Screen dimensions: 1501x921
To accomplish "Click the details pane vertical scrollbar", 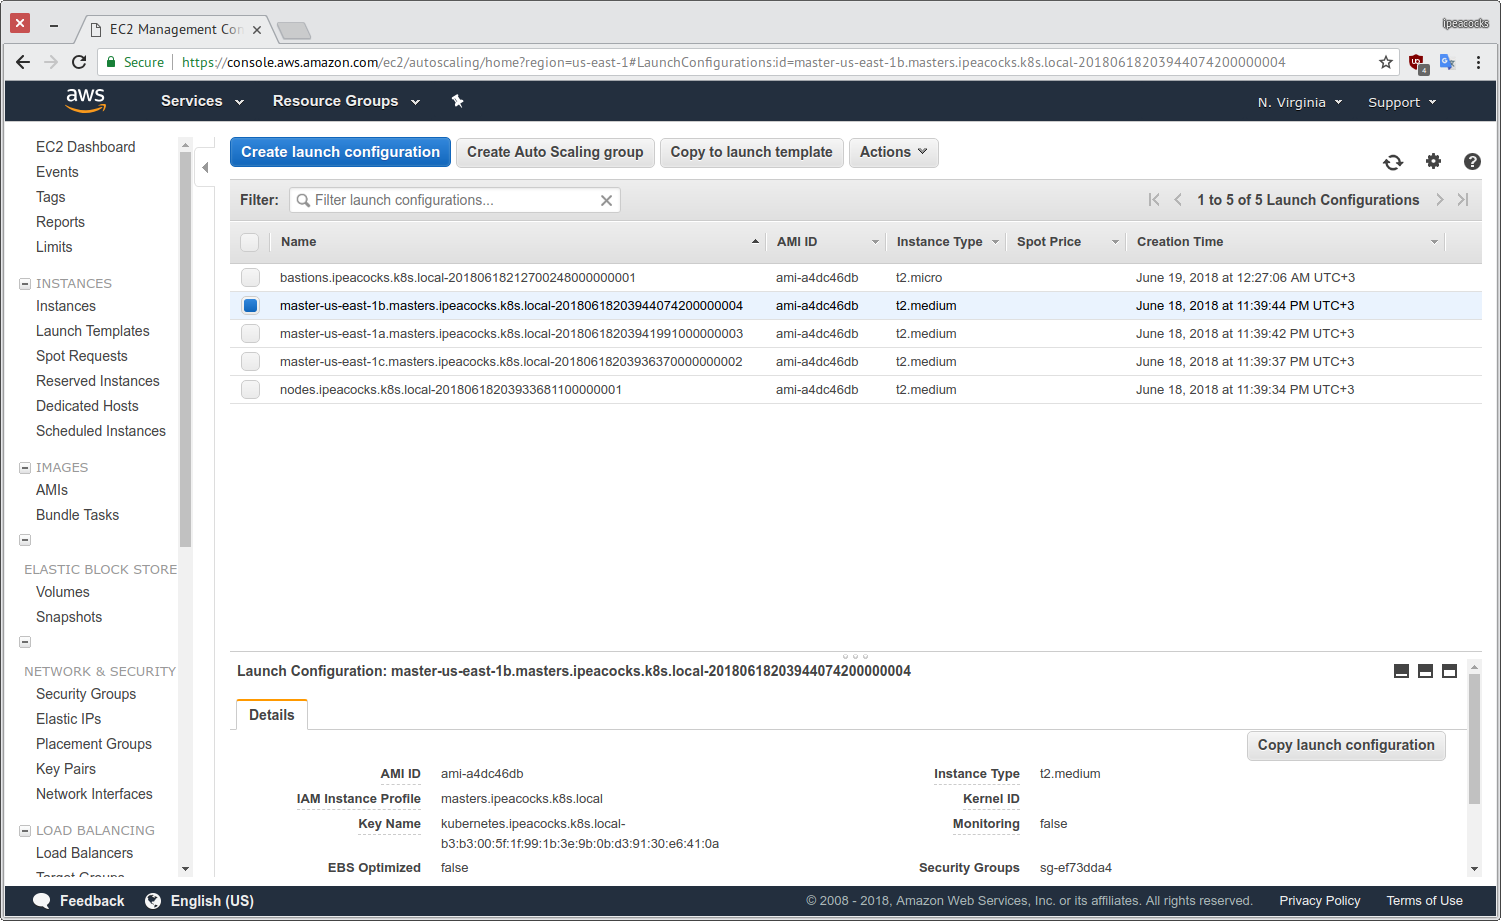I will coord(1474,740).
